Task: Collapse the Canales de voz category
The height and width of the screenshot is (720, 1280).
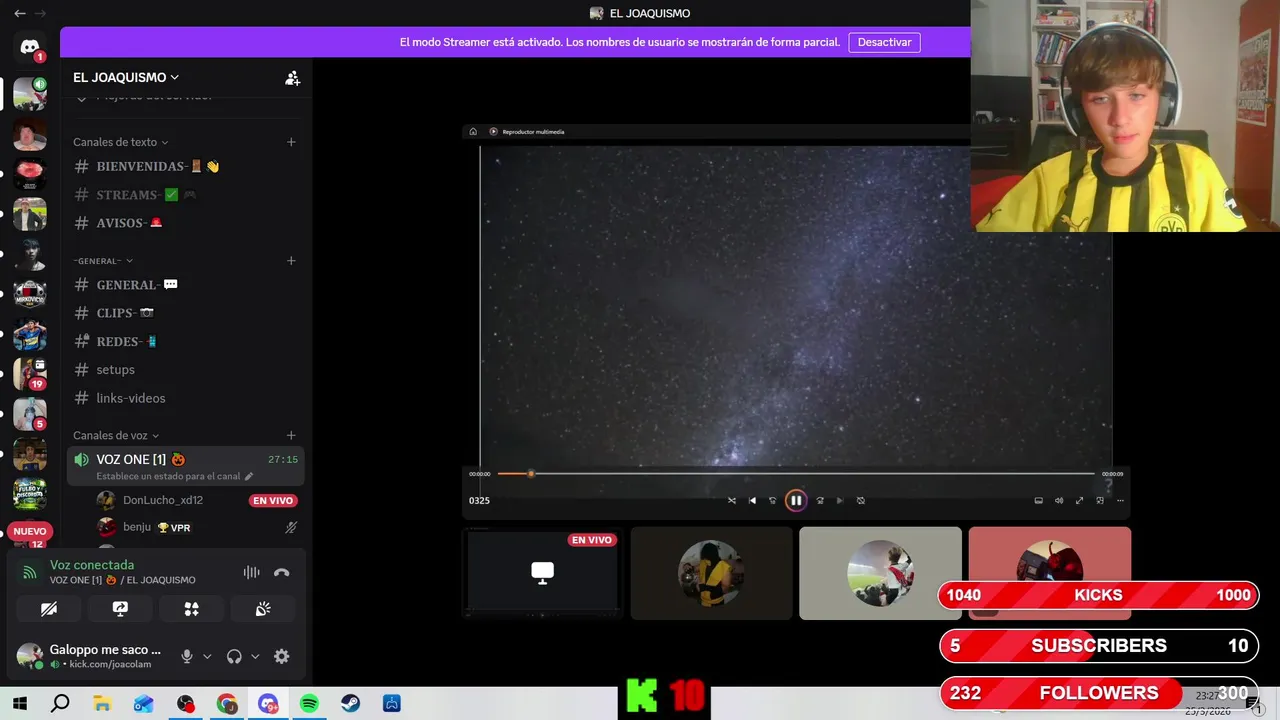Action: 116,435
